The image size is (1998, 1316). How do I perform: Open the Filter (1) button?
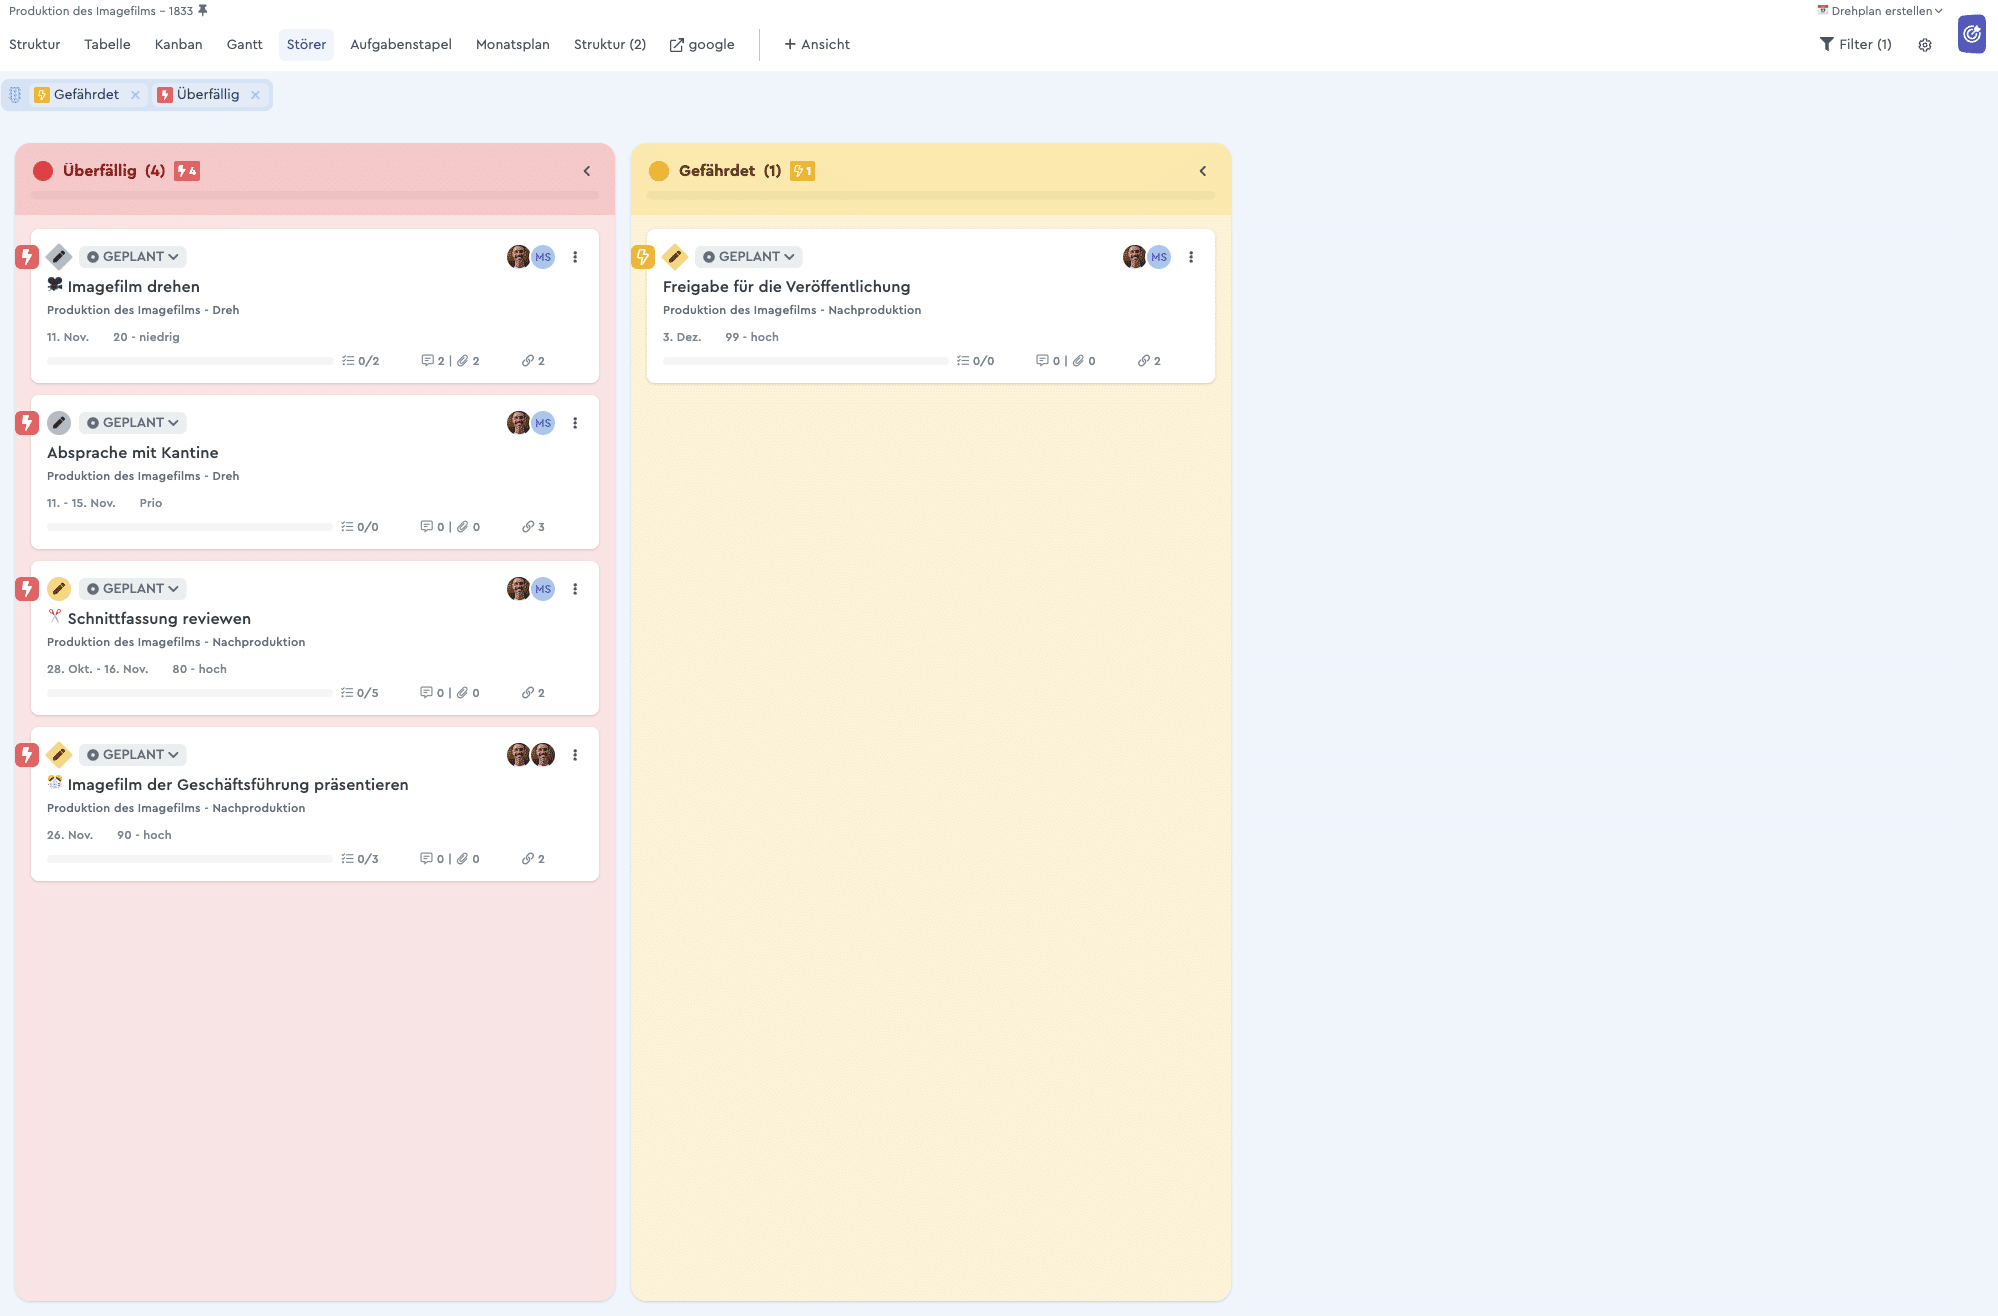tap(1856, 45)
